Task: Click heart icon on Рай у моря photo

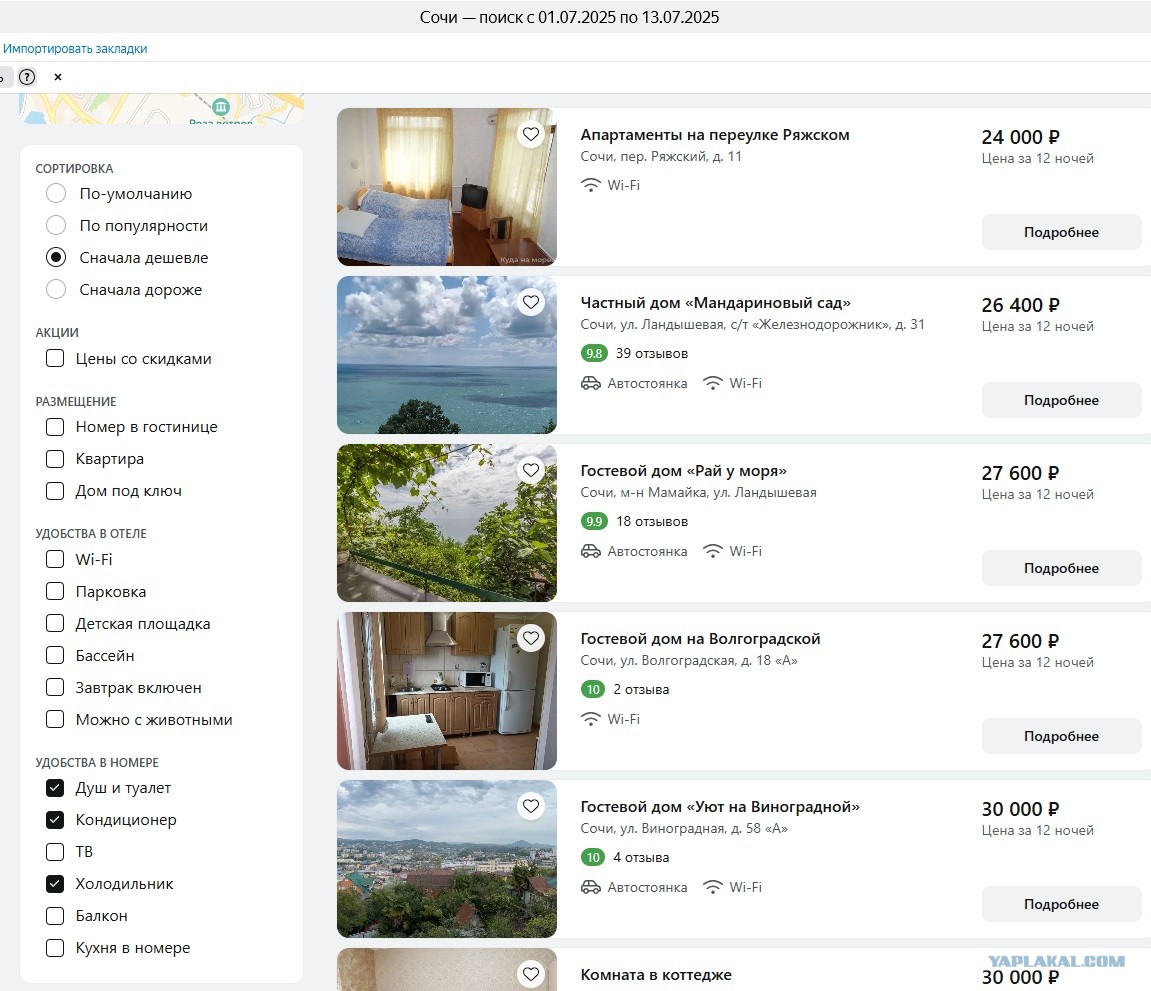Action: 531,470
